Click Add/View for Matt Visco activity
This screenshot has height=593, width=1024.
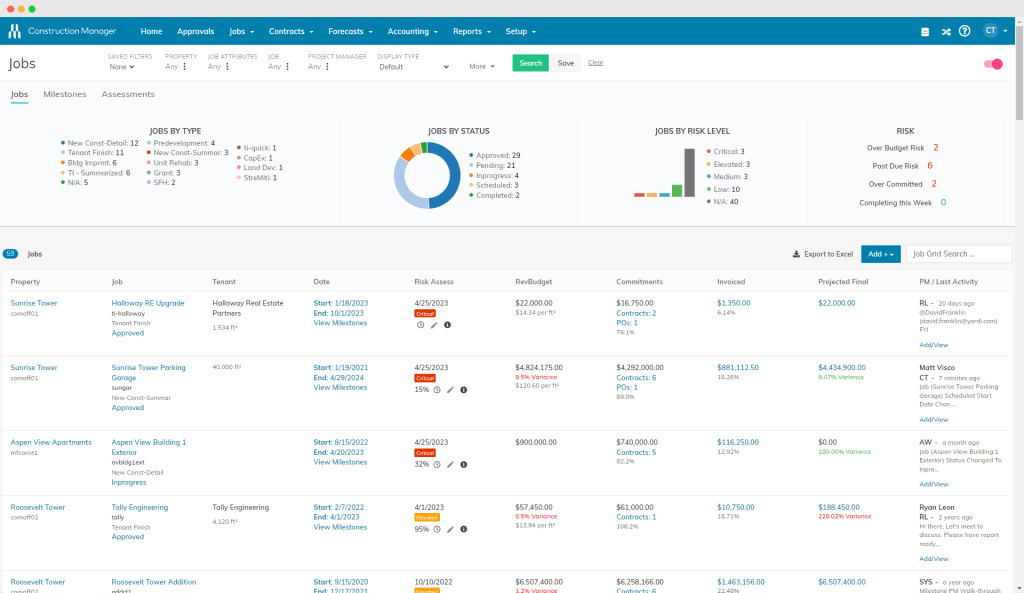tap(933, 420)
